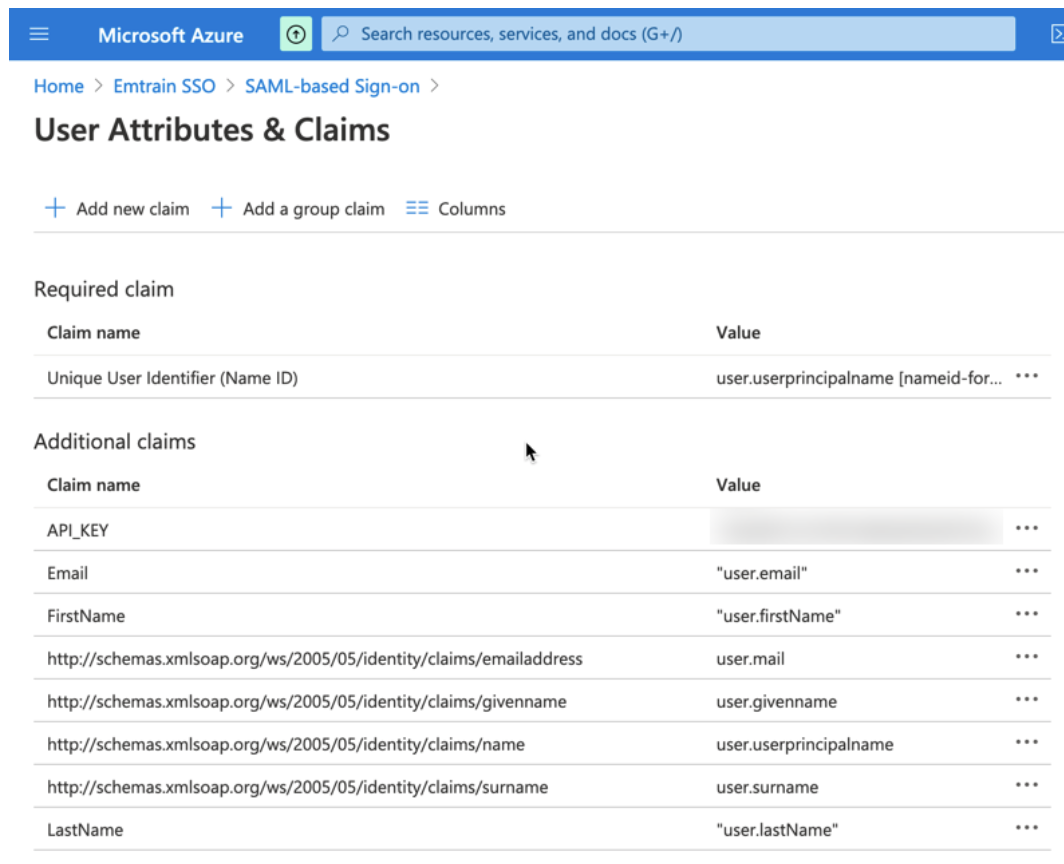
Task: Open ellipsis menu for Email claim
Action: pos(1026,572)
